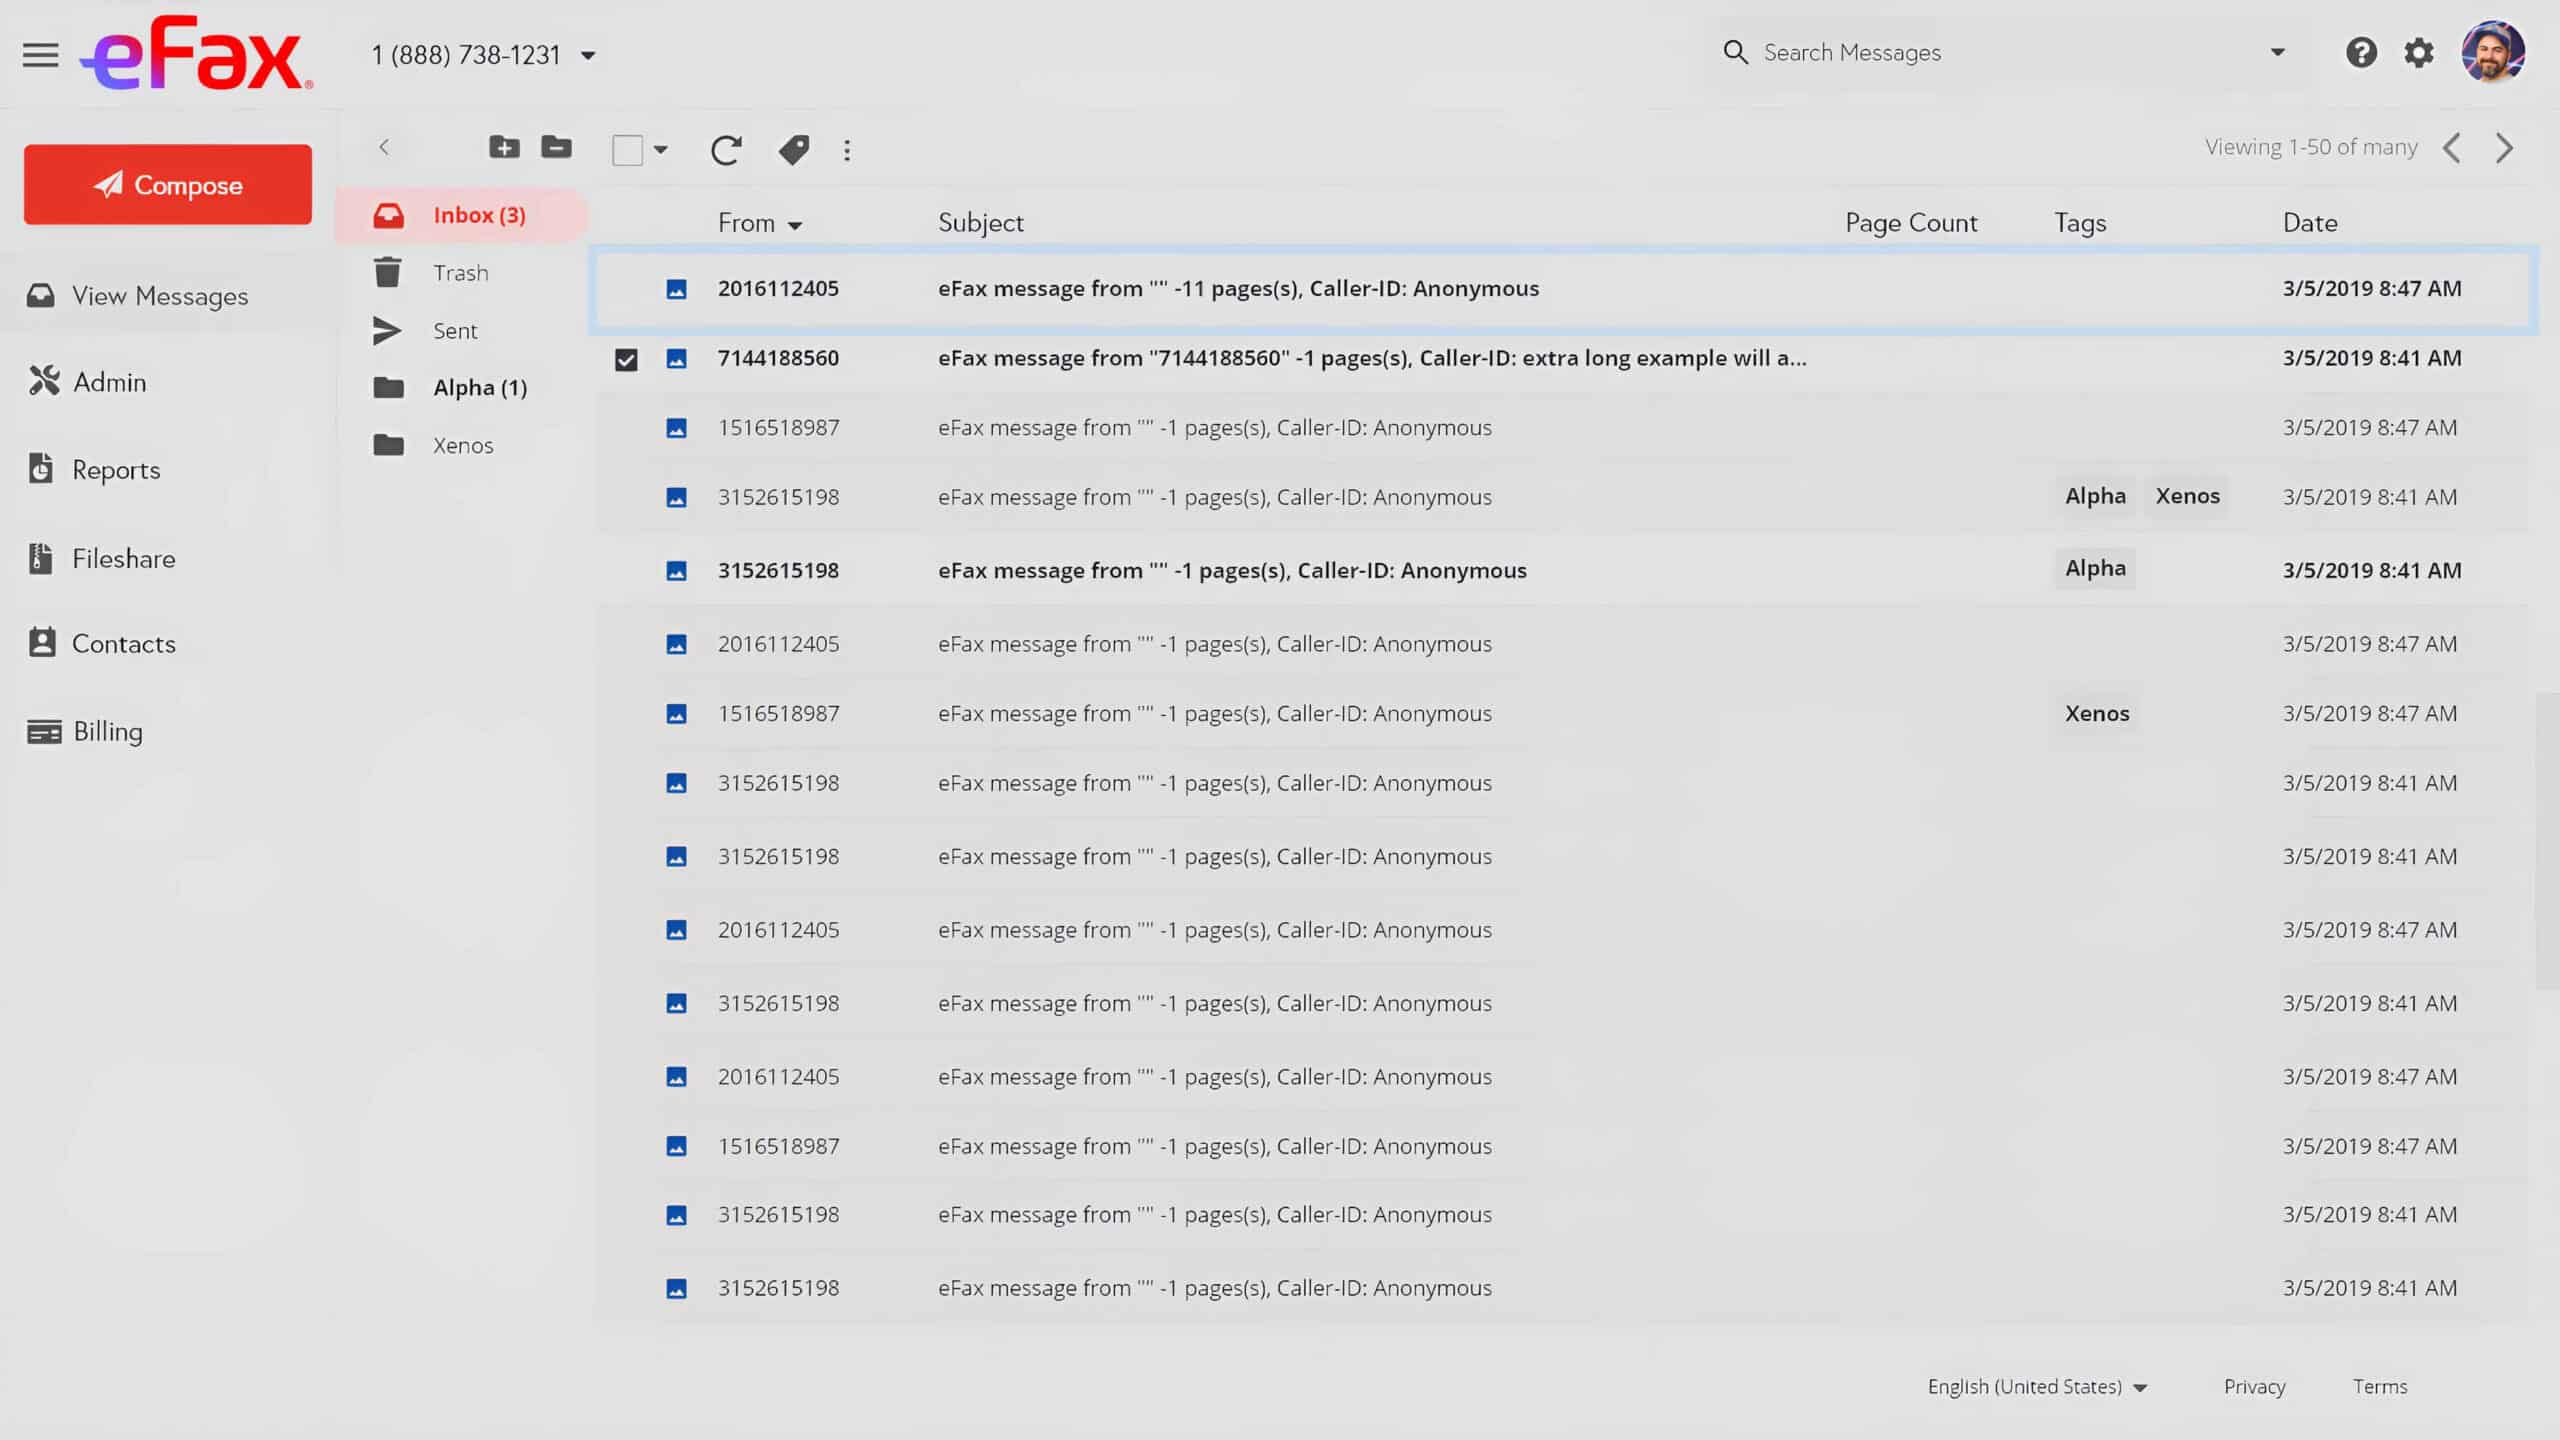This screenshot has height=1440, width=2560.
Task: Open the Reports section in sidebar
Action: click(116, 470)
